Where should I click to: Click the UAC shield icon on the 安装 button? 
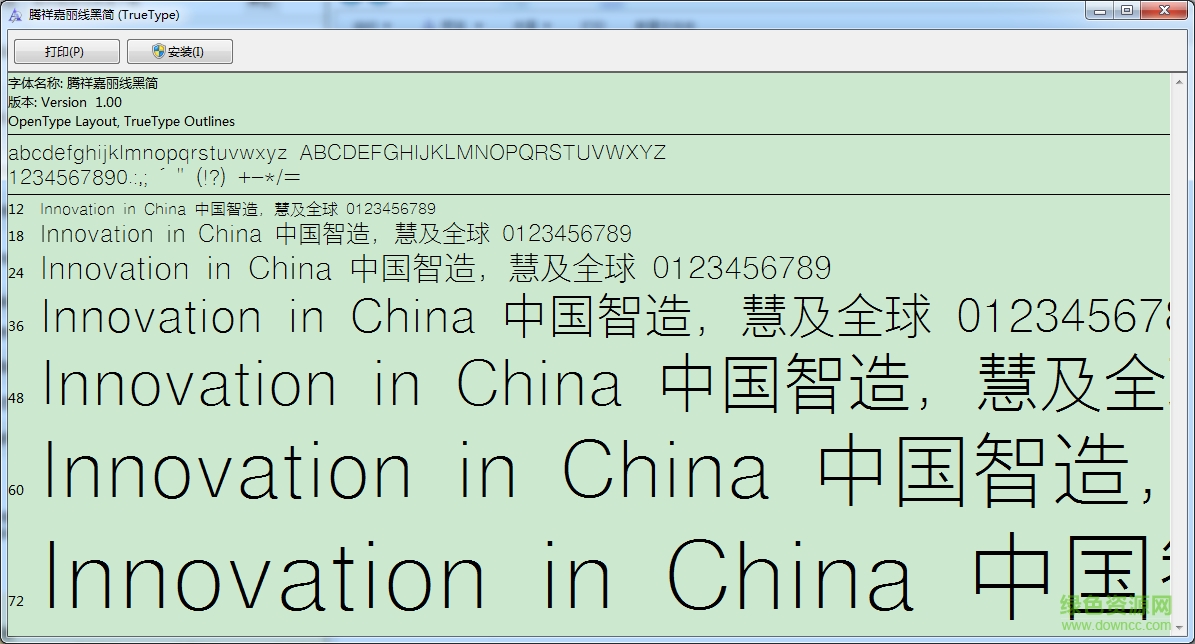(158, 51)
